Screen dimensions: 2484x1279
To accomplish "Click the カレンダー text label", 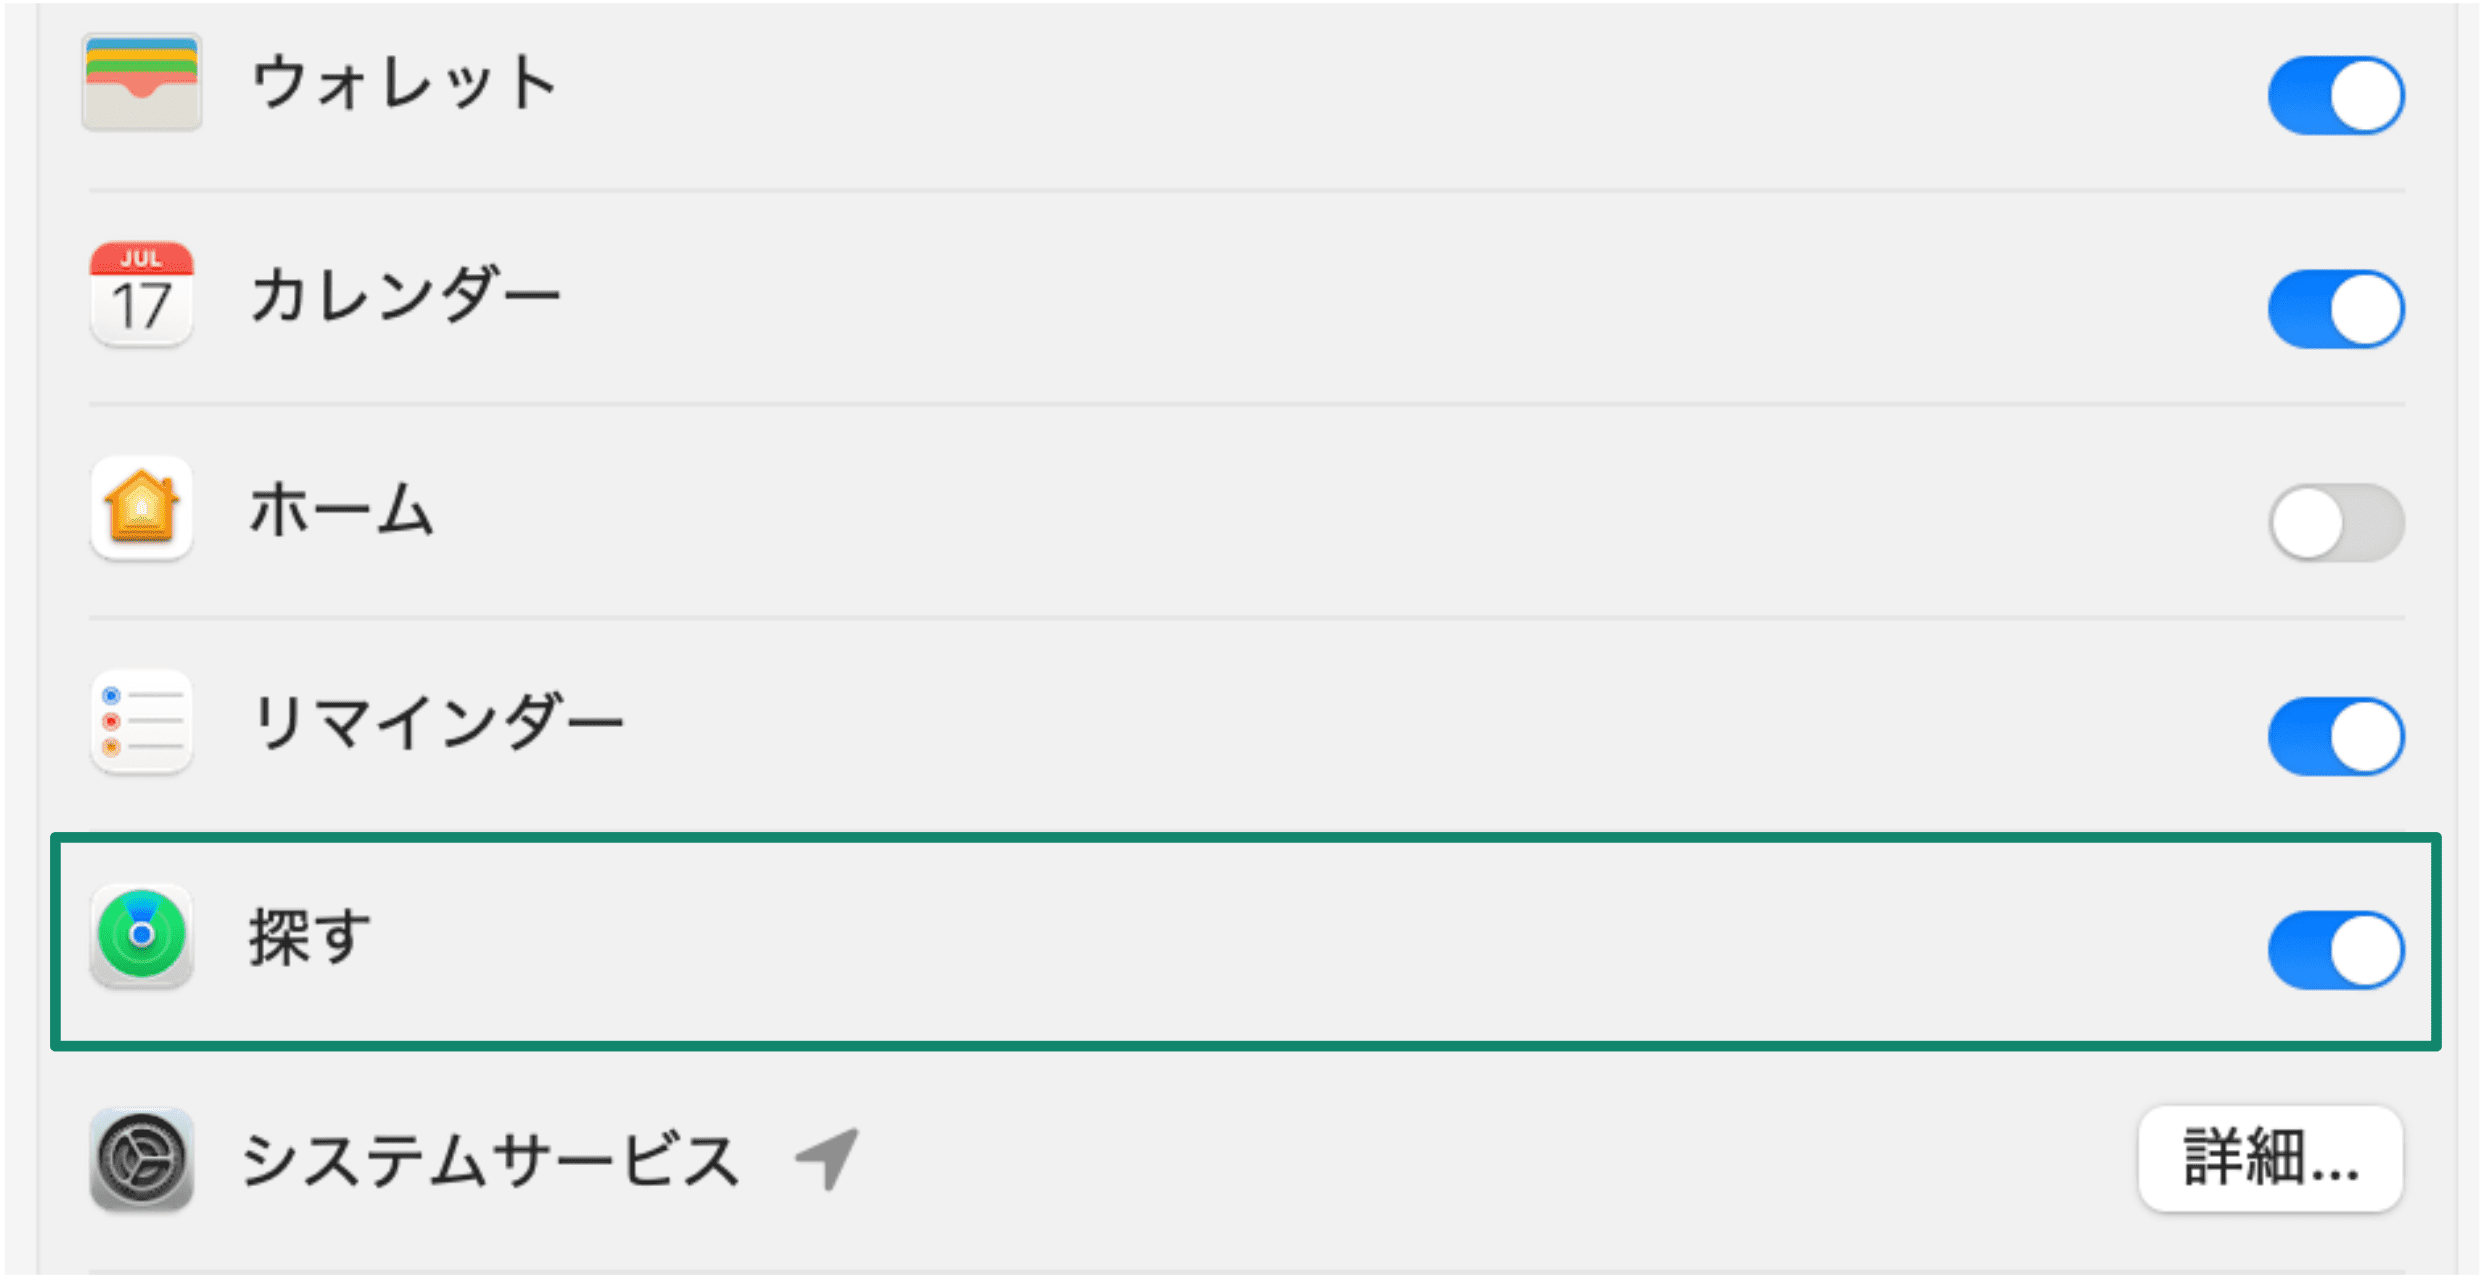I will [405, 297].
